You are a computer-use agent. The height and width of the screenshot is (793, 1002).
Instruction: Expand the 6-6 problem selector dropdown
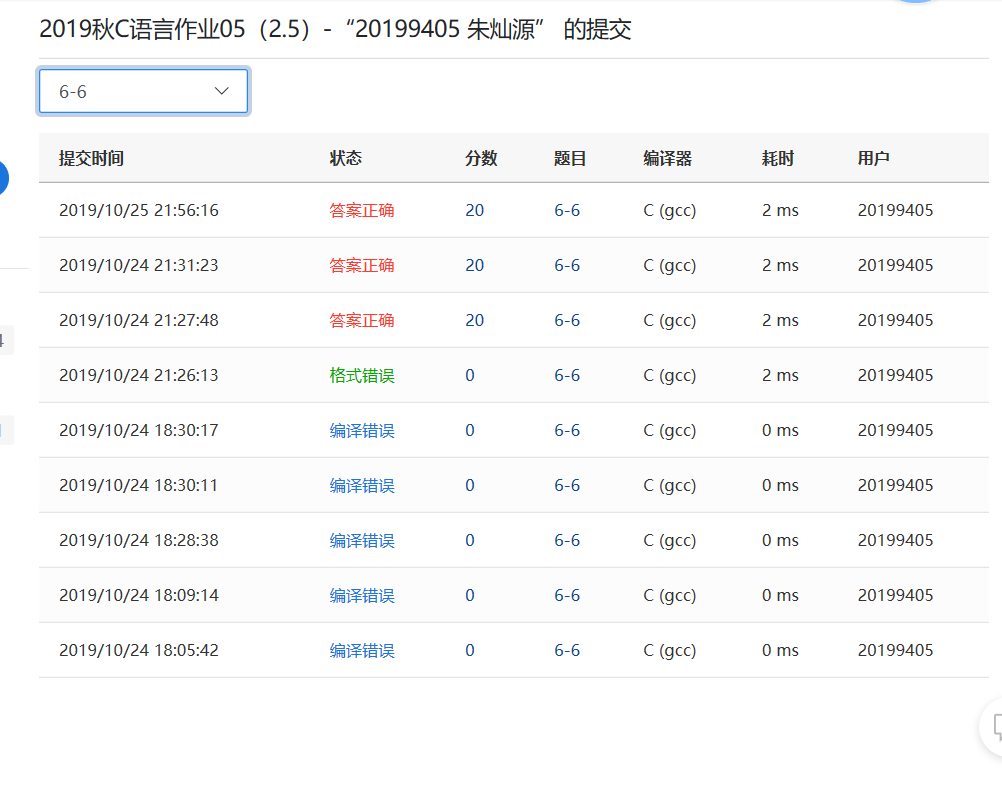(143, 91)
